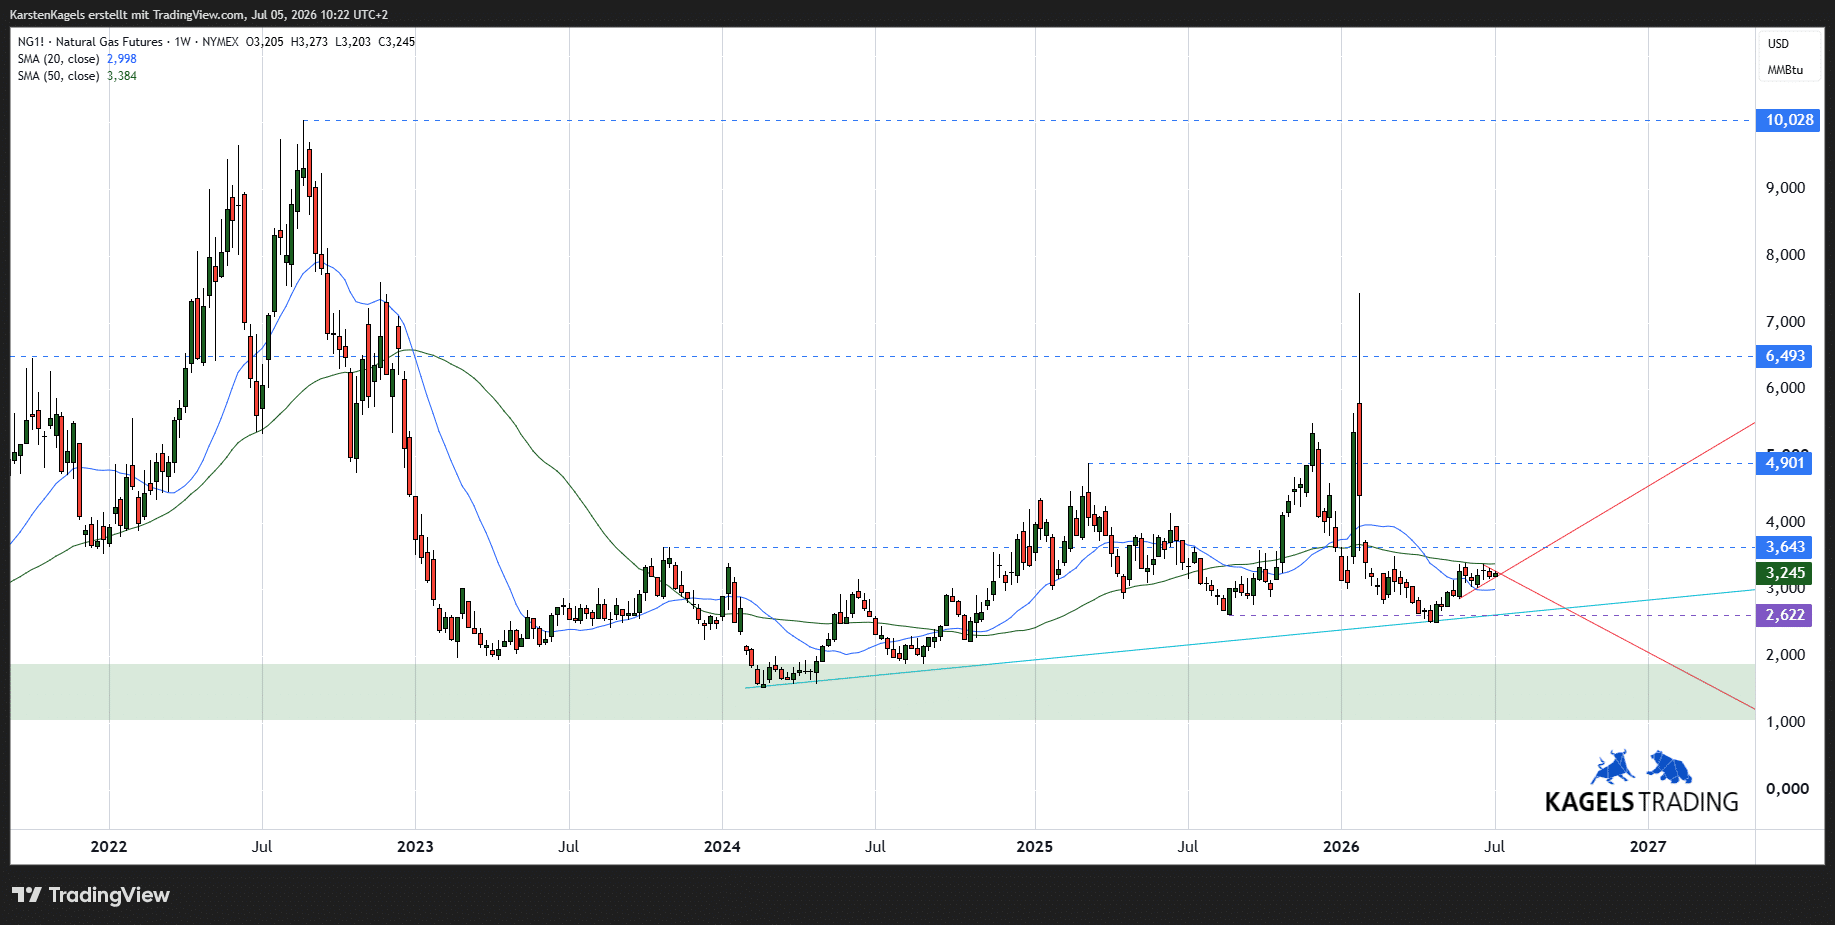Viewport: 1835px width, 925px height.
Task: Select the 4,901 price level tag
Action: point(1784,463)
